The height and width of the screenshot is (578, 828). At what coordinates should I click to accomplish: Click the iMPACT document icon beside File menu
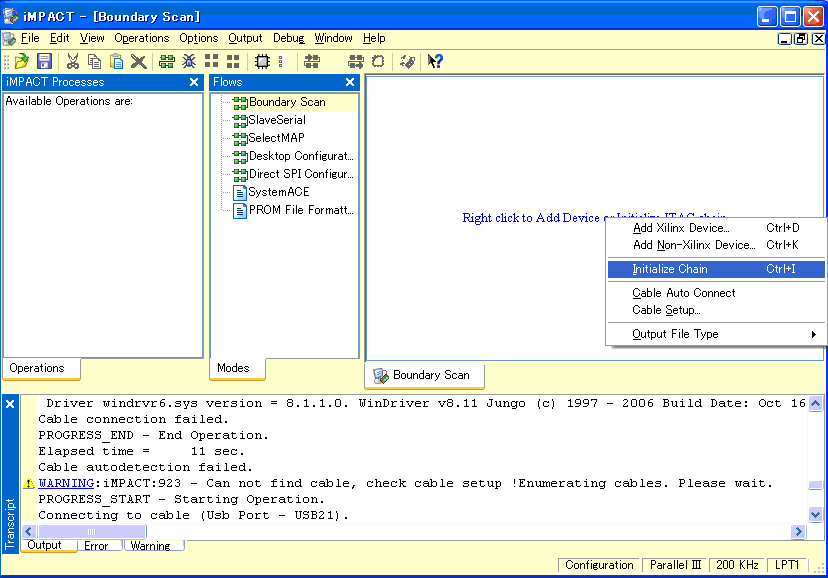(9, 39)
